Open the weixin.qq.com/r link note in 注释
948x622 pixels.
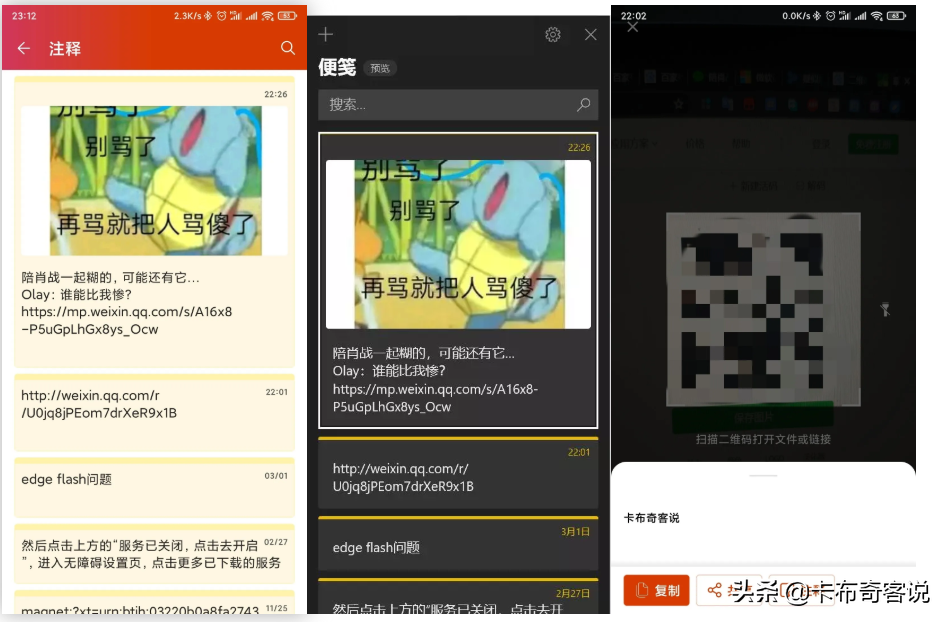154,412
